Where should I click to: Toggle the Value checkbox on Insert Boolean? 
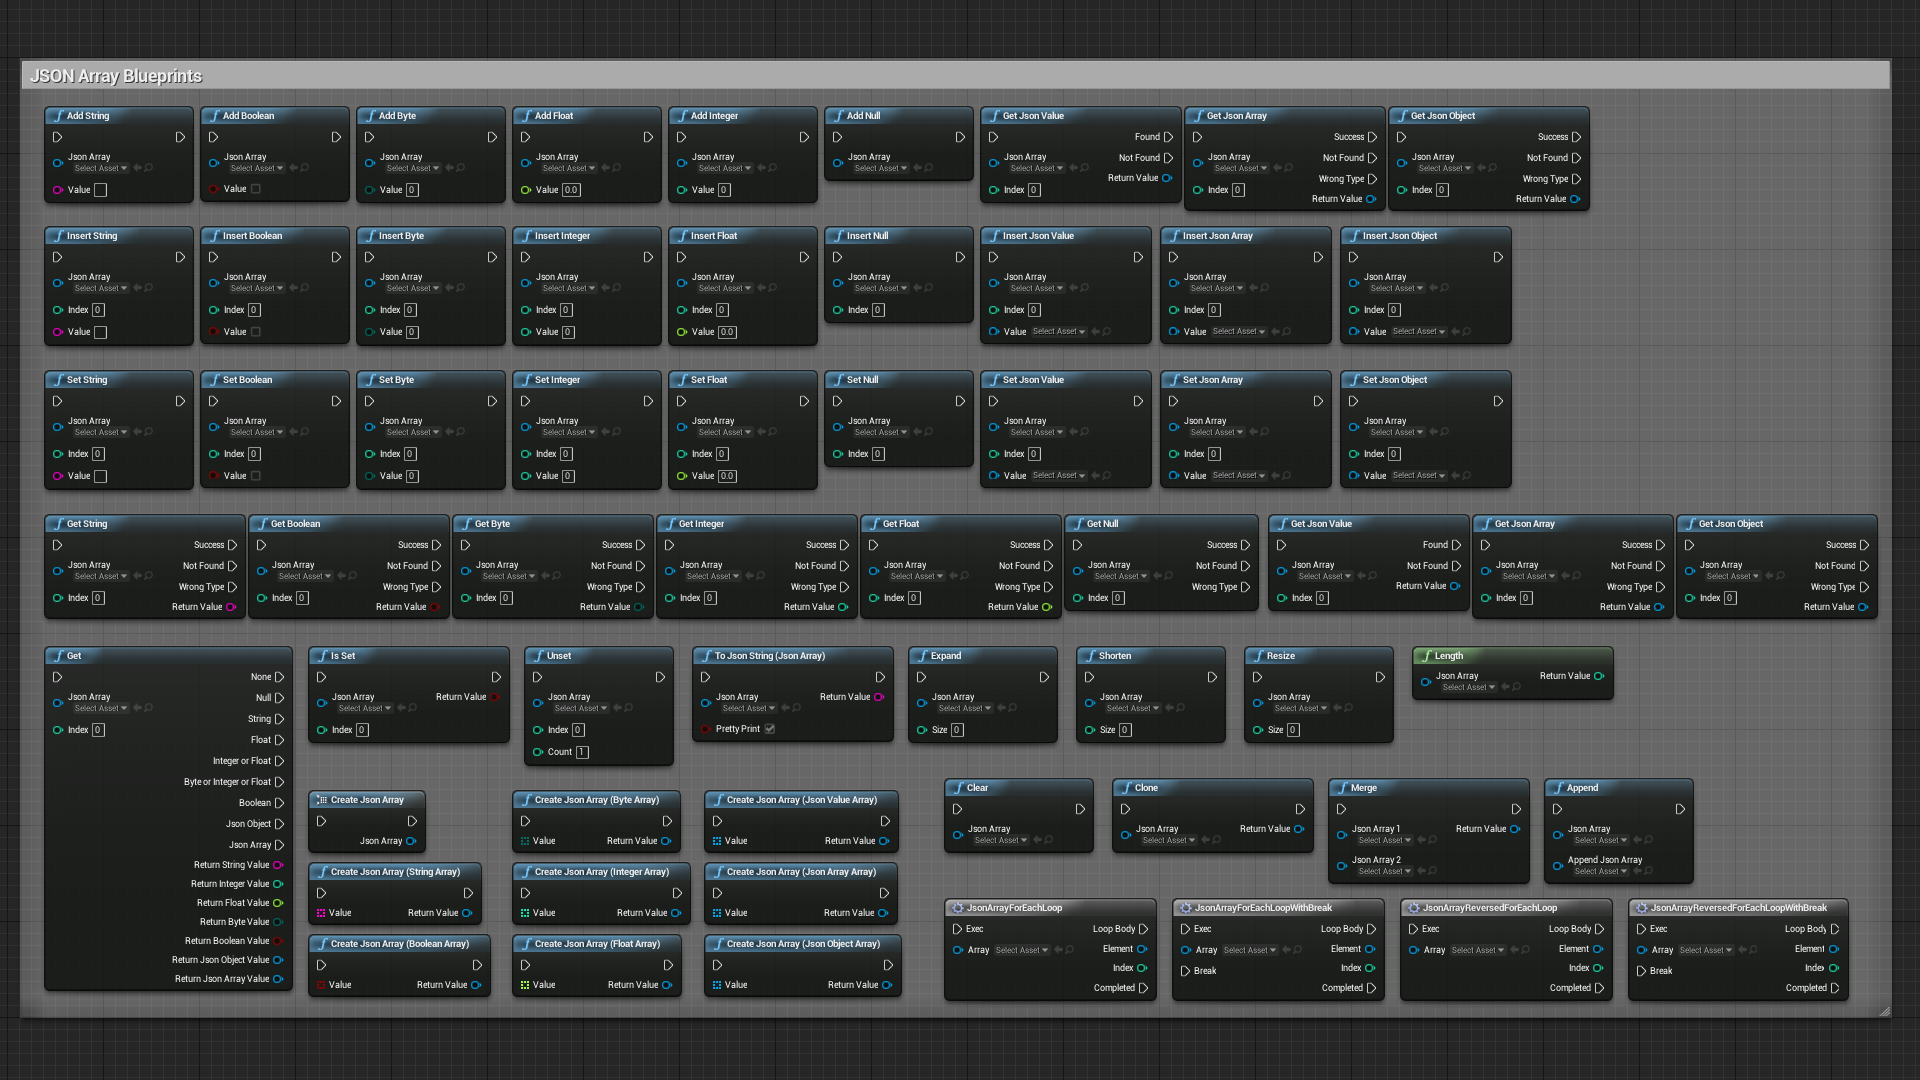[256, 332]
